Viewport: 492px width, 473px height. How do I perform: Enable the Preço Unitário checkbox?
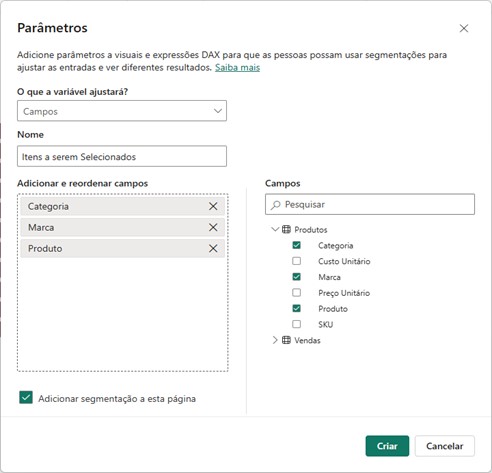tap(296, 293)
